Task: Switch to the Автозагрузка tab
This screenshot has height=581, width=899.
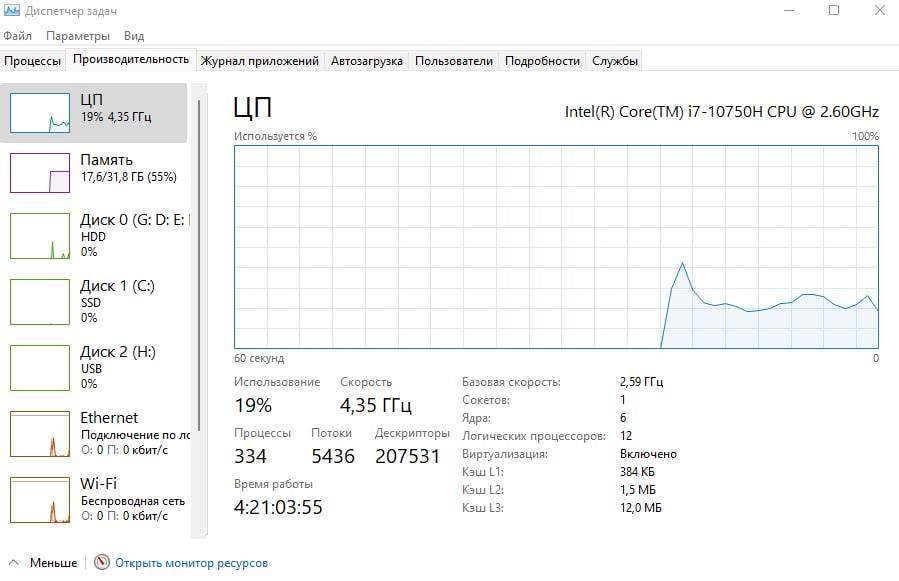Action: (x=367, y=61)
